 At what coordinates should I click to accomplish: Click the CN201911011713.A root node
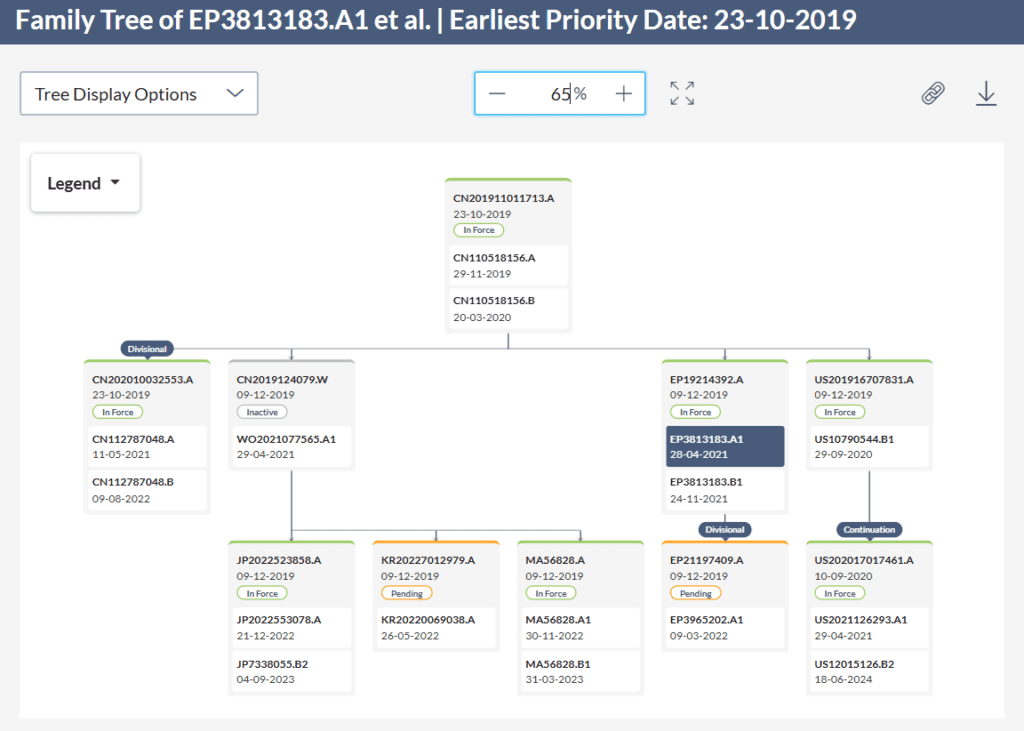tap(508, 198)
